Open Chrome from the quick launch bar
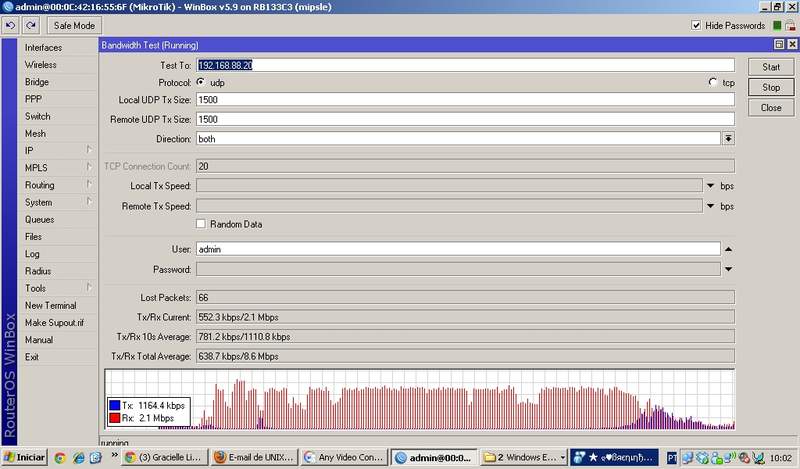 point(60,457)
